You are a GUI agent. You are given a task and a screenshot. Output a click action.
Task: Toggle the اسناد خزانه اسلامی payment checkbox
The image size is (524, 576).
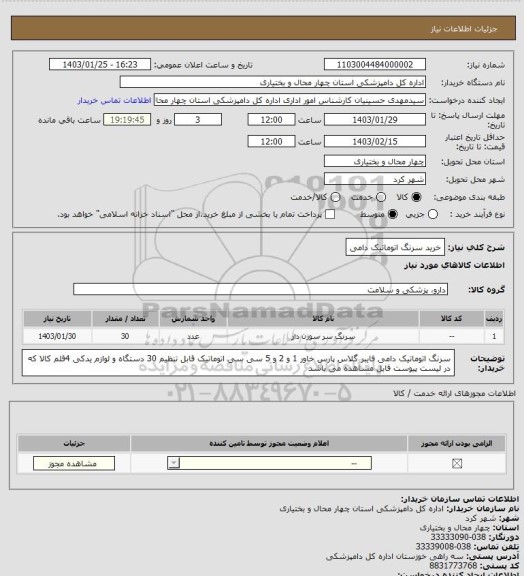[x=330, y=214]
